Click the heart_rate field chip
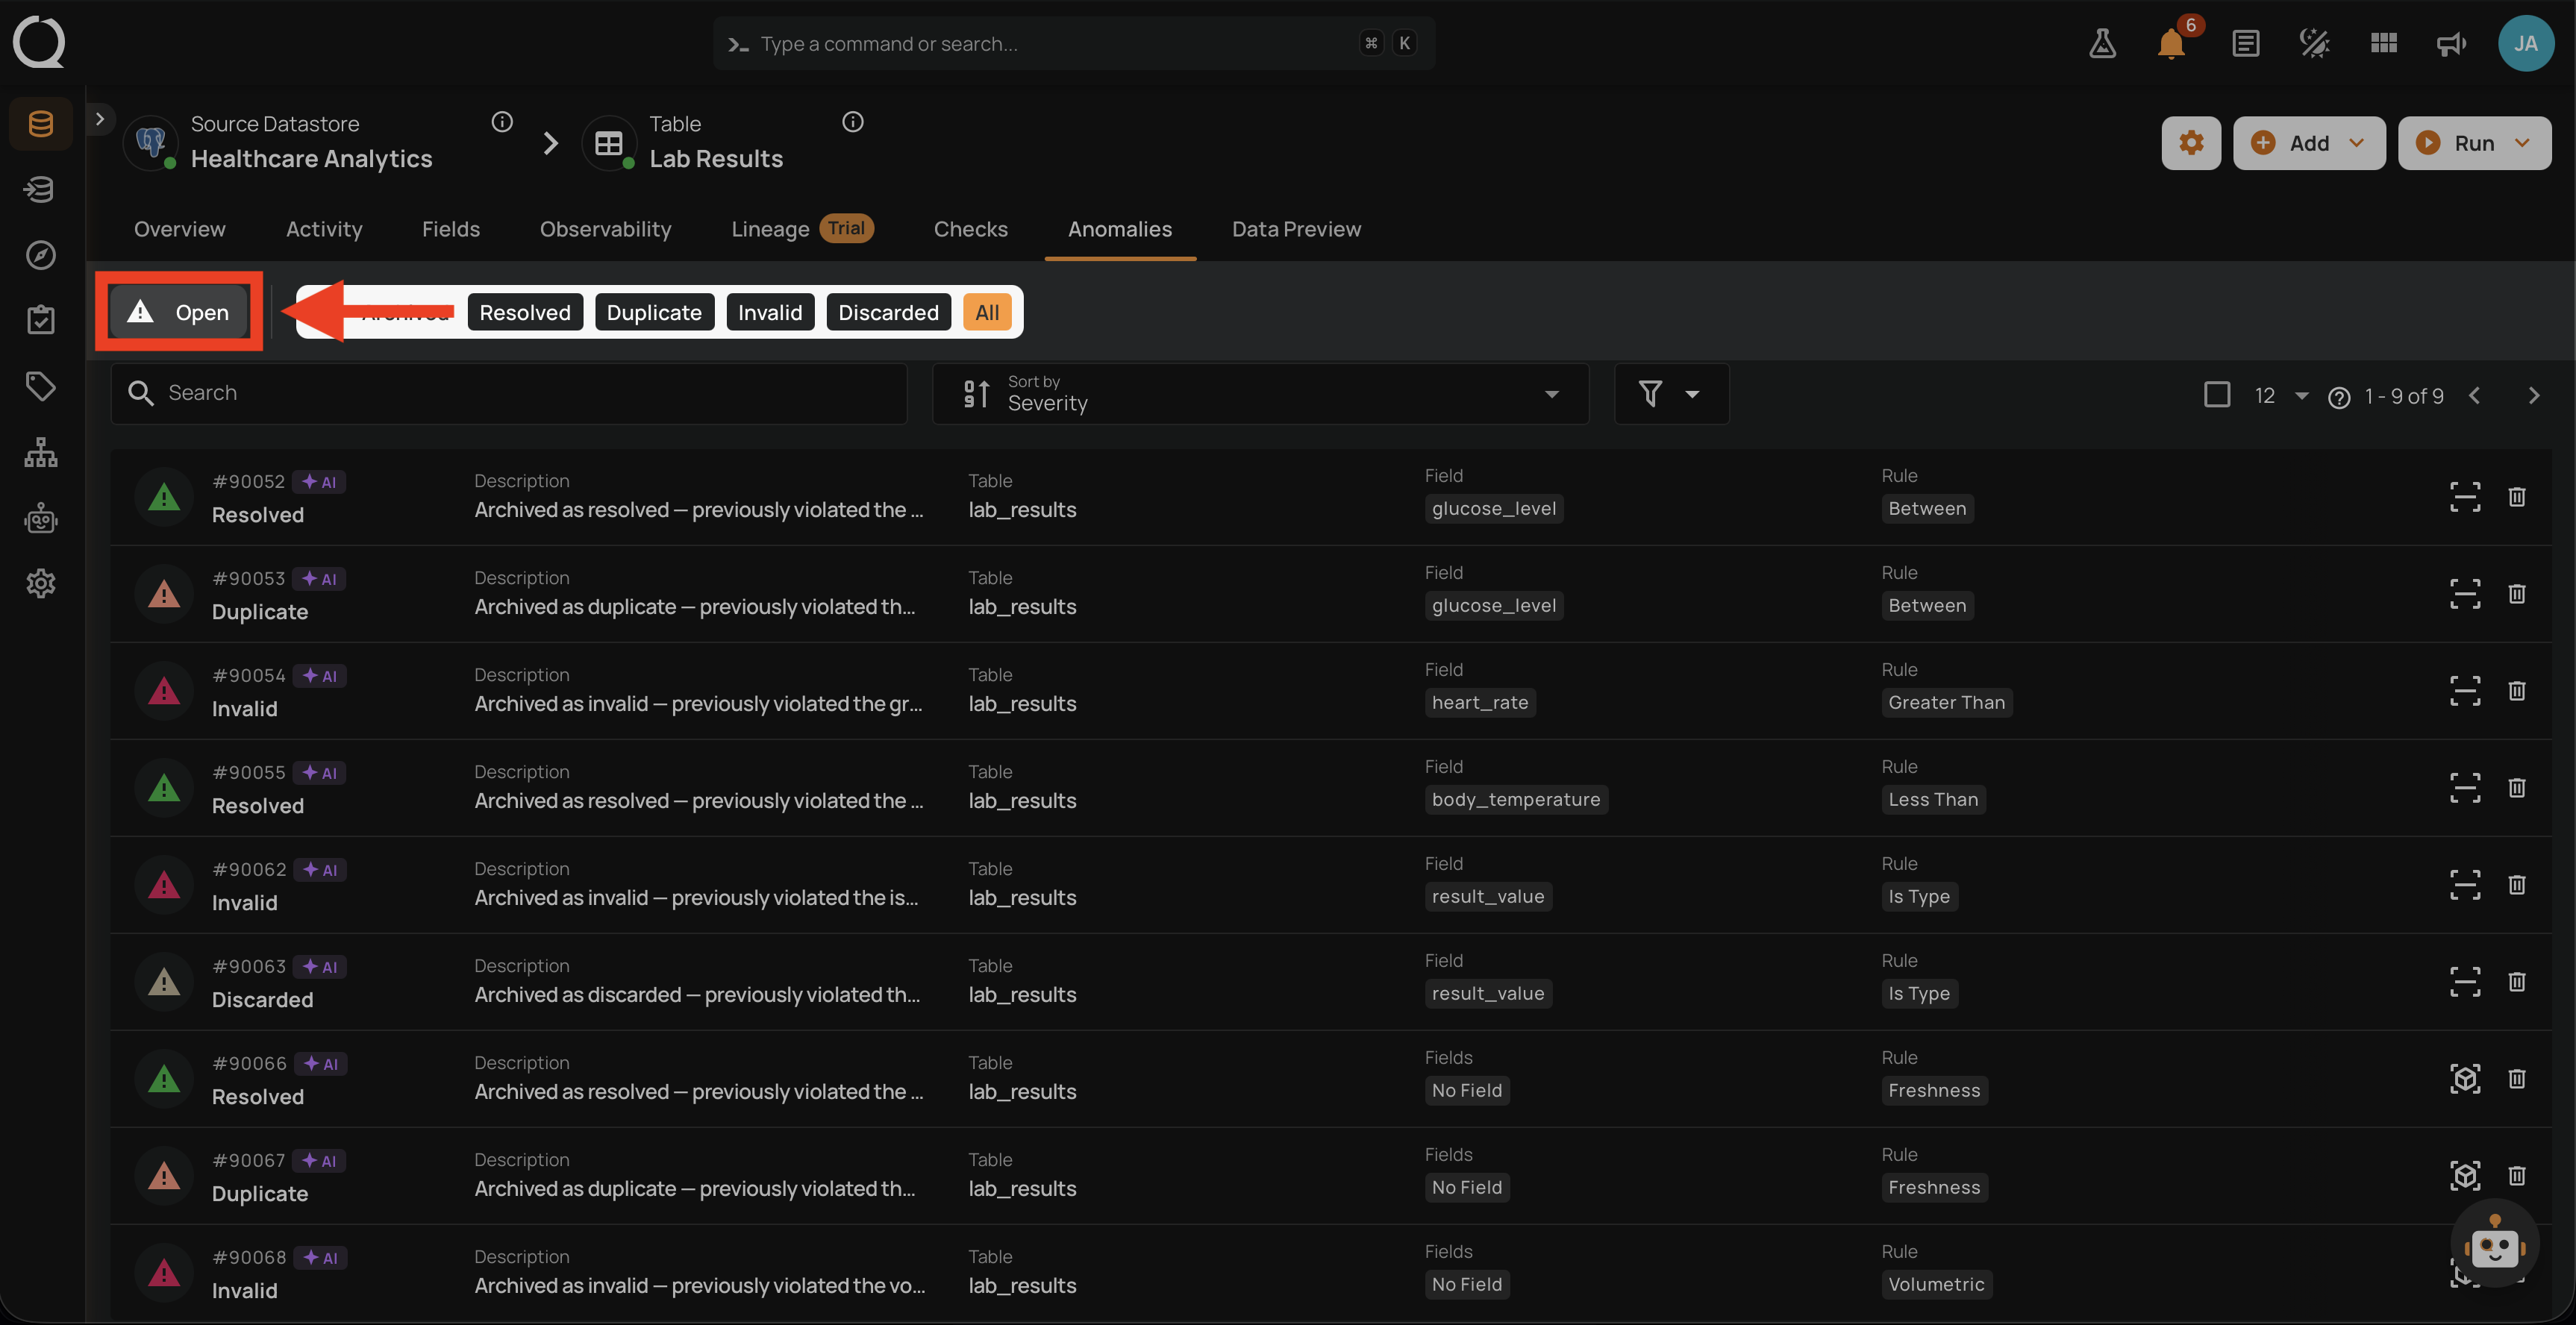 [1480, 702]
